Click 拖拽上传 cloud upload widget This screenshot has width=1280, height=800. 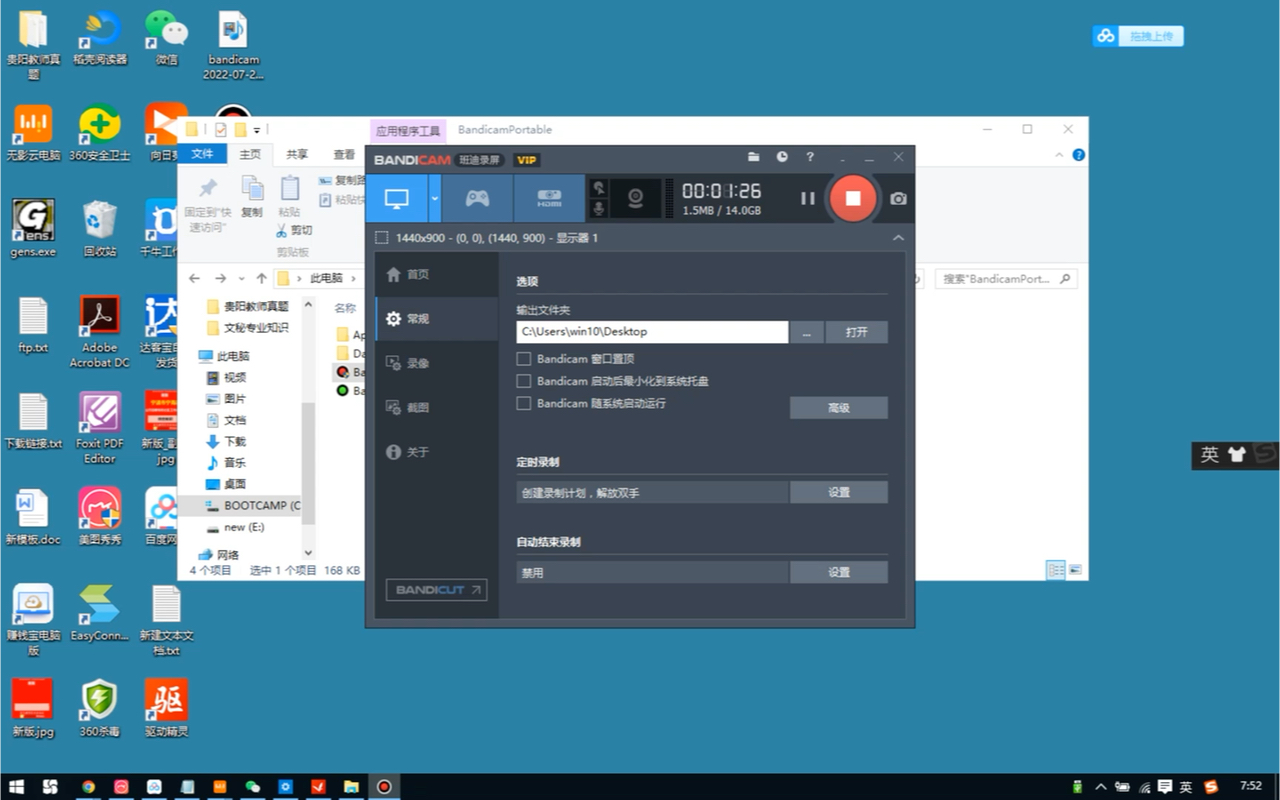1138,36
